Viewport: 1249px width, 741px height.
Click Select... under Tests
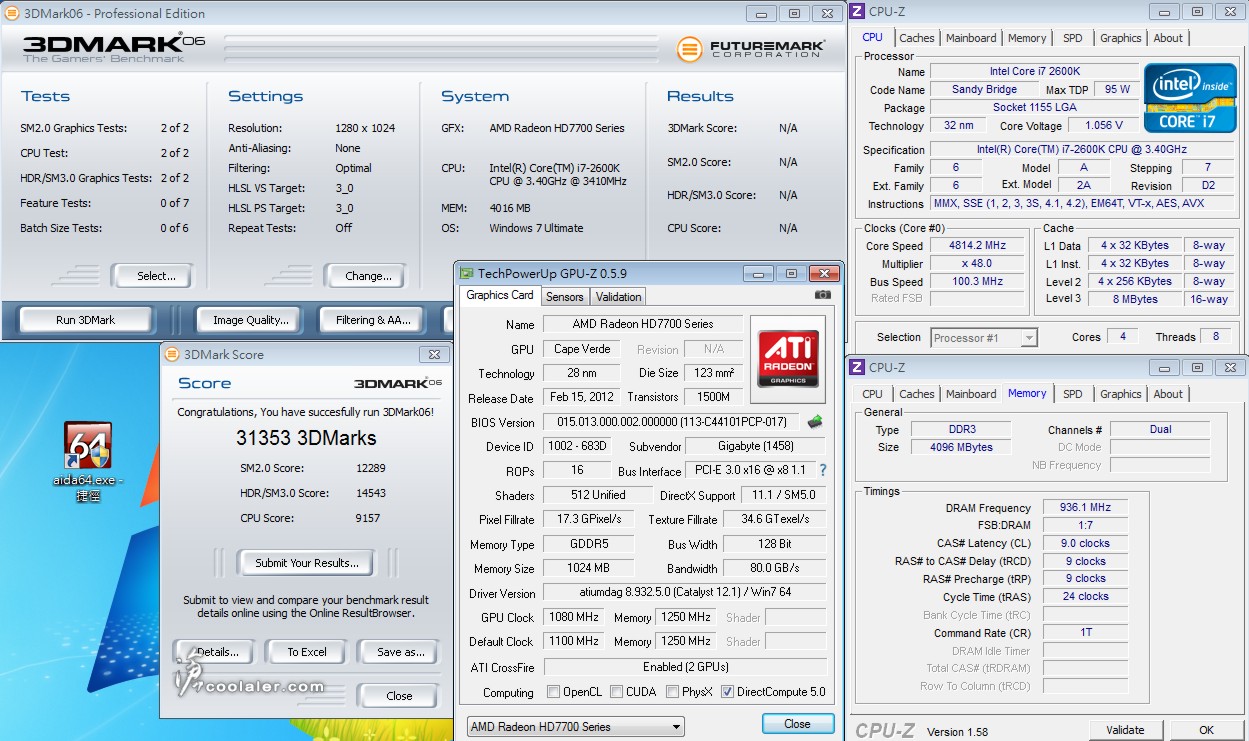click(151, 276)
